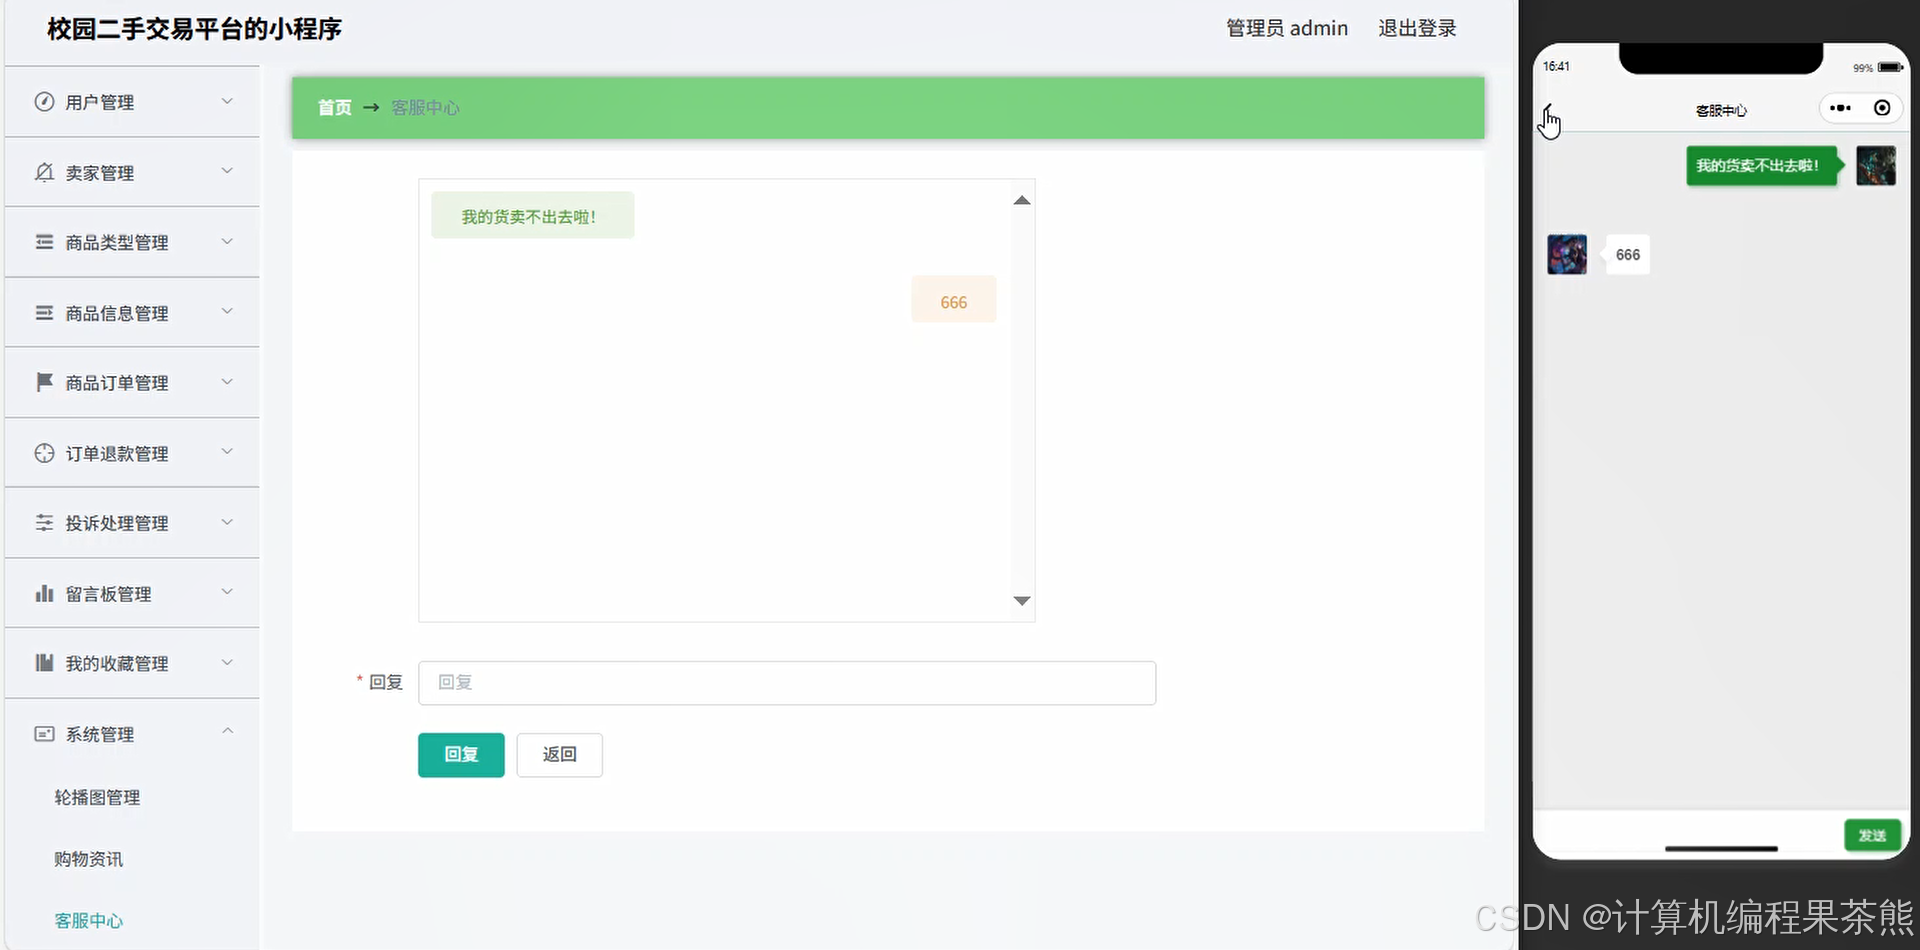1920x950 pixels.
Task: Tap the back arrow in phone header
Action: click(1548, 108)
